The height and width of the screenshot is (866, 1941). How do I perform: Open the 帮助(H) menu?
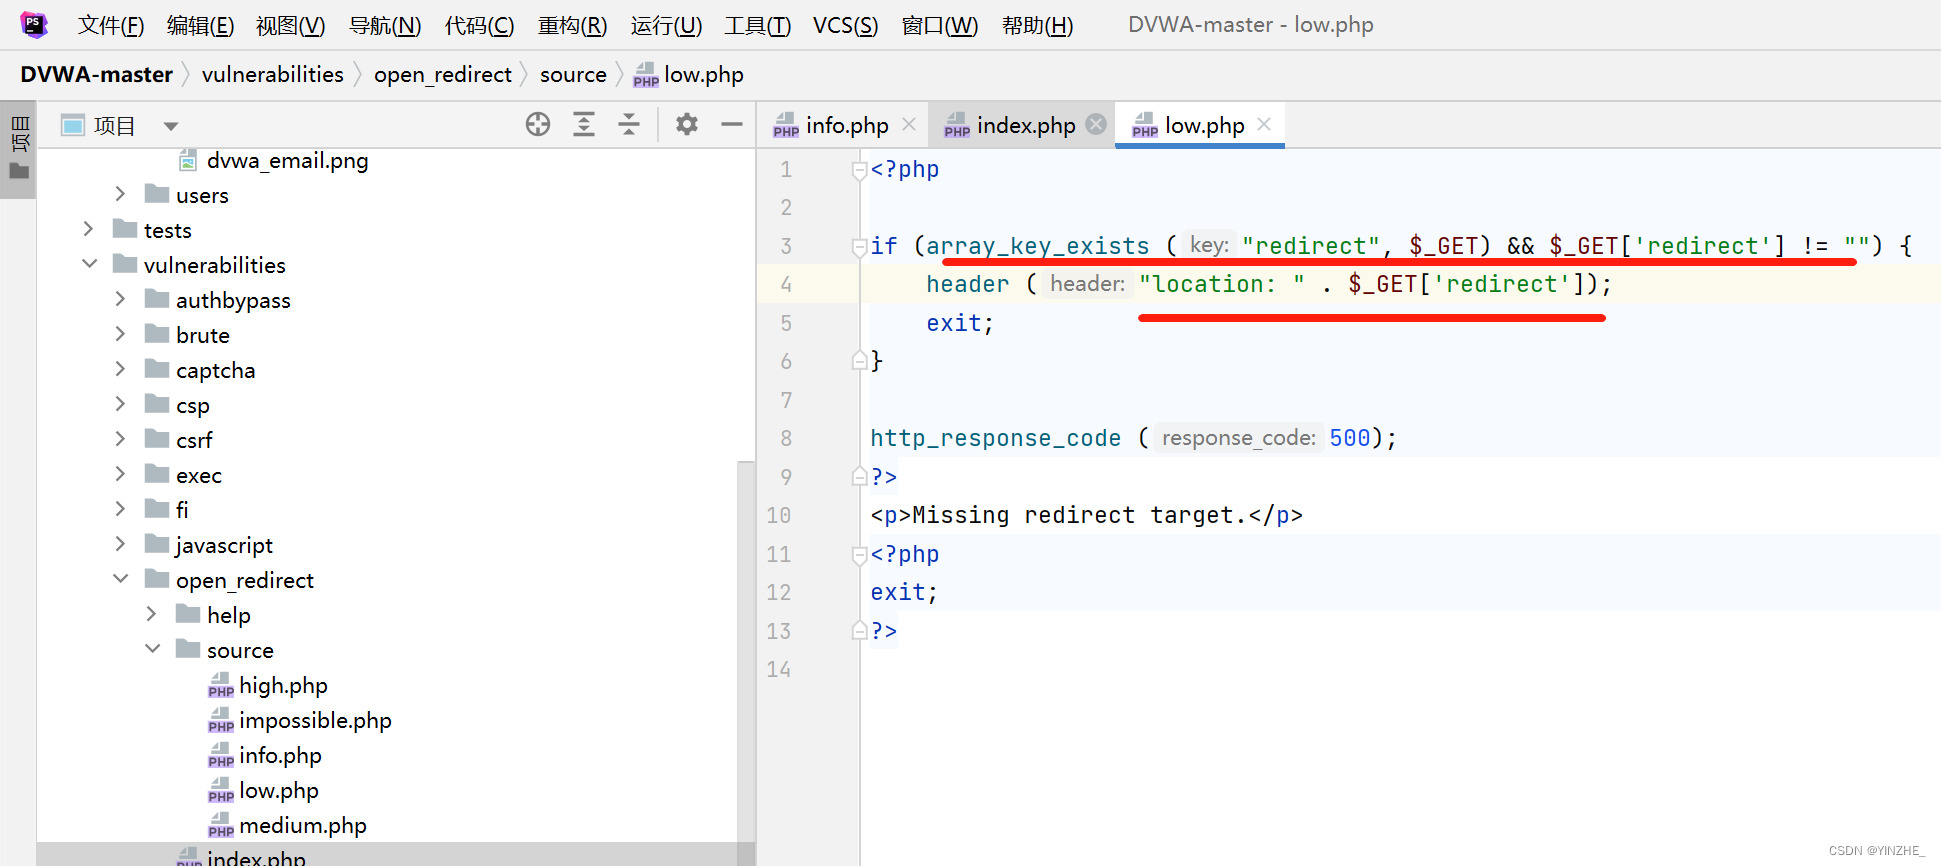pos(1038,25)
